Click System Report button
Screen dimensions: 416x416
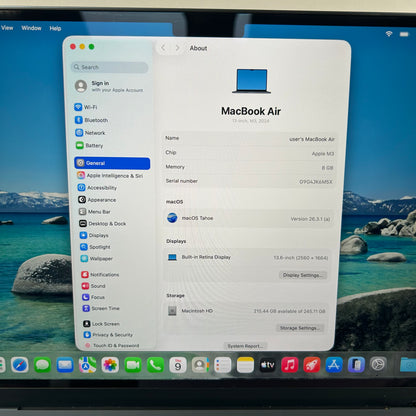pyautogui.click(x=245, y=346)
